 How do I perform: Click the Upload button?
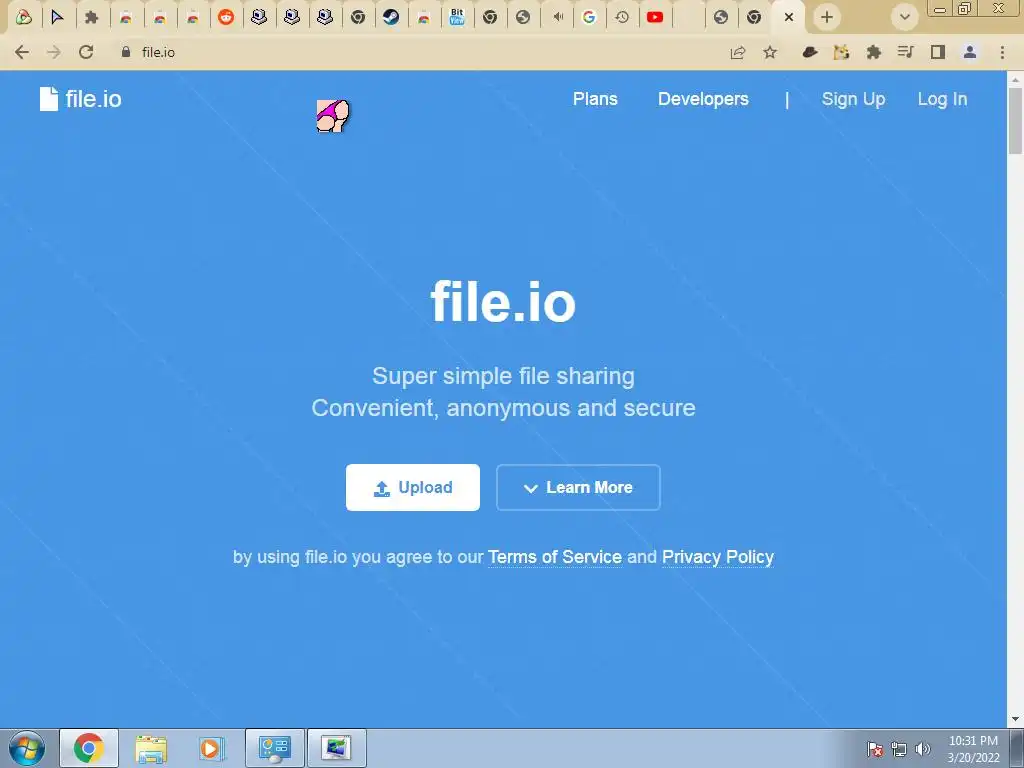[x=413, y=487]
